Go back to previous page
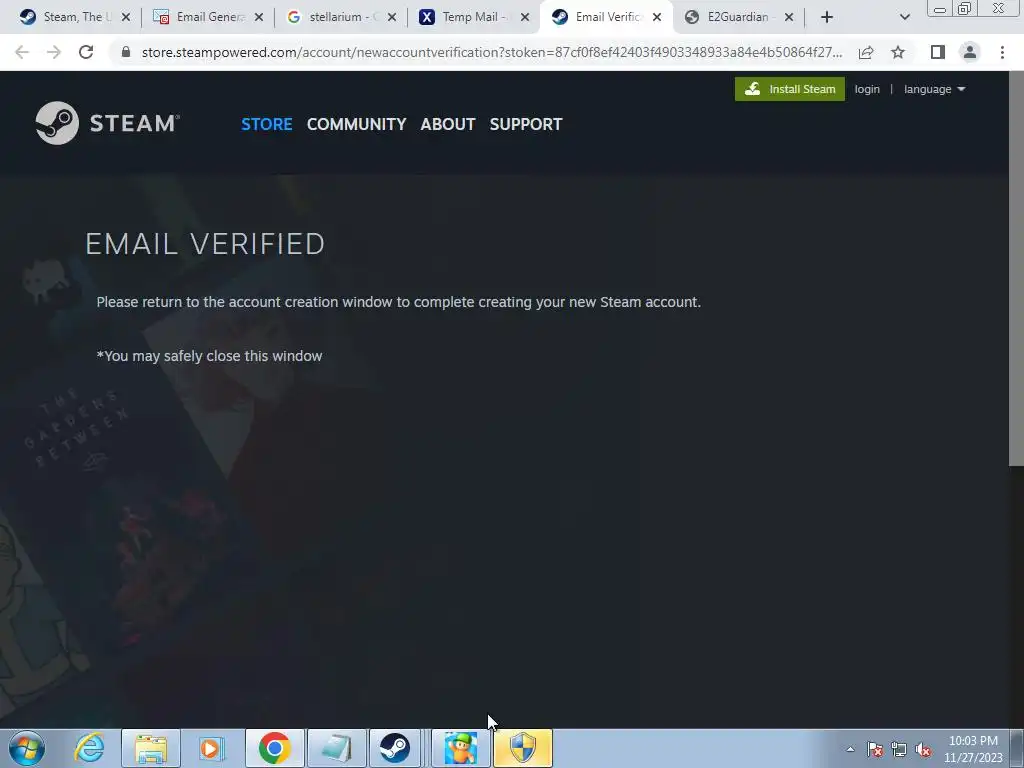Viewport: 1024px width, 768px height. (x=22, y=52)
